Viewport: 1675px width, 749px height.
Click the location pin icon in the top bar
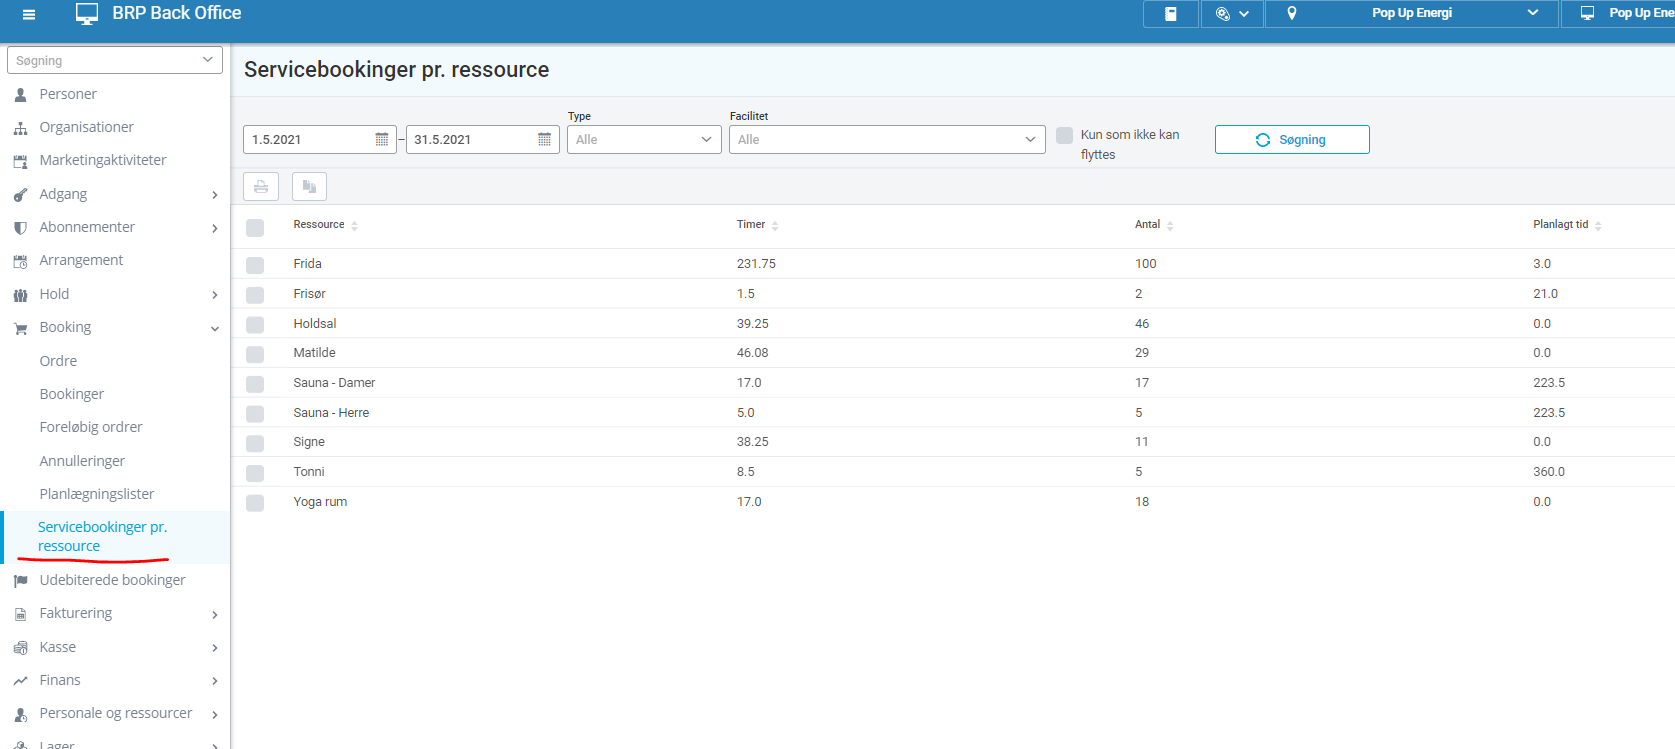coord(1292,14)
